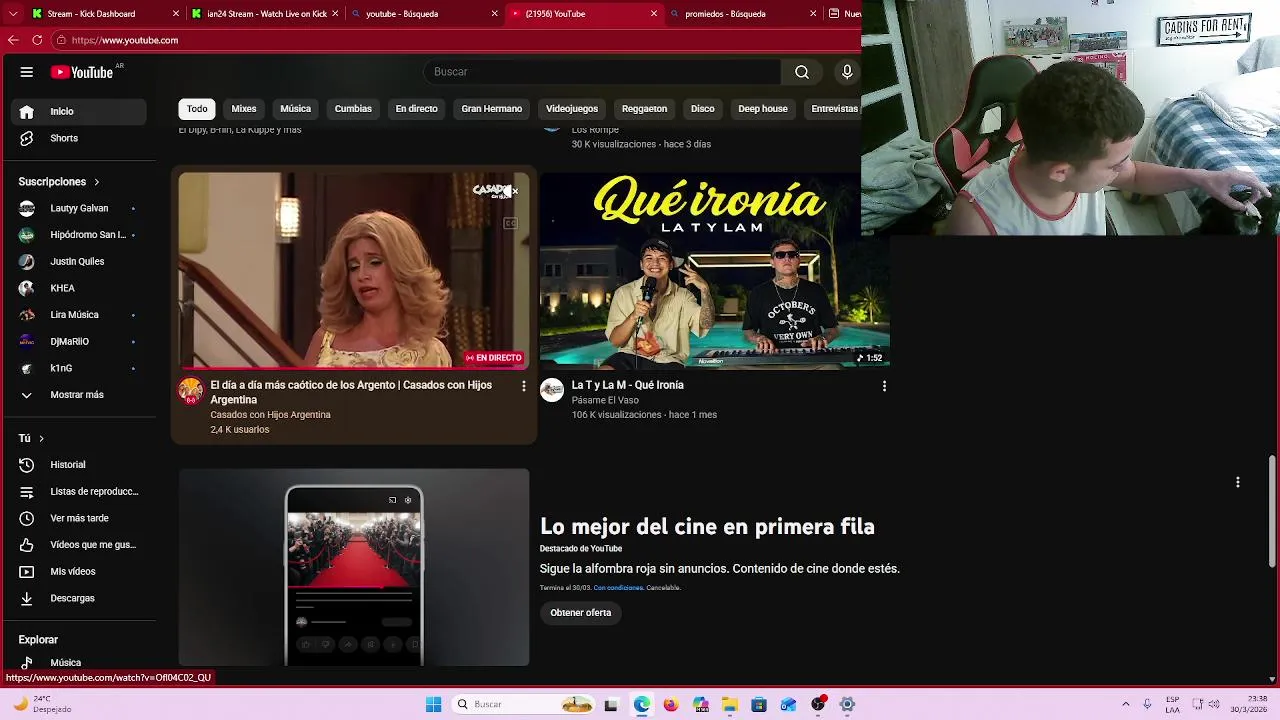
Task: Select the Videojuegos filter chip
Action: (x=572, y=109)
